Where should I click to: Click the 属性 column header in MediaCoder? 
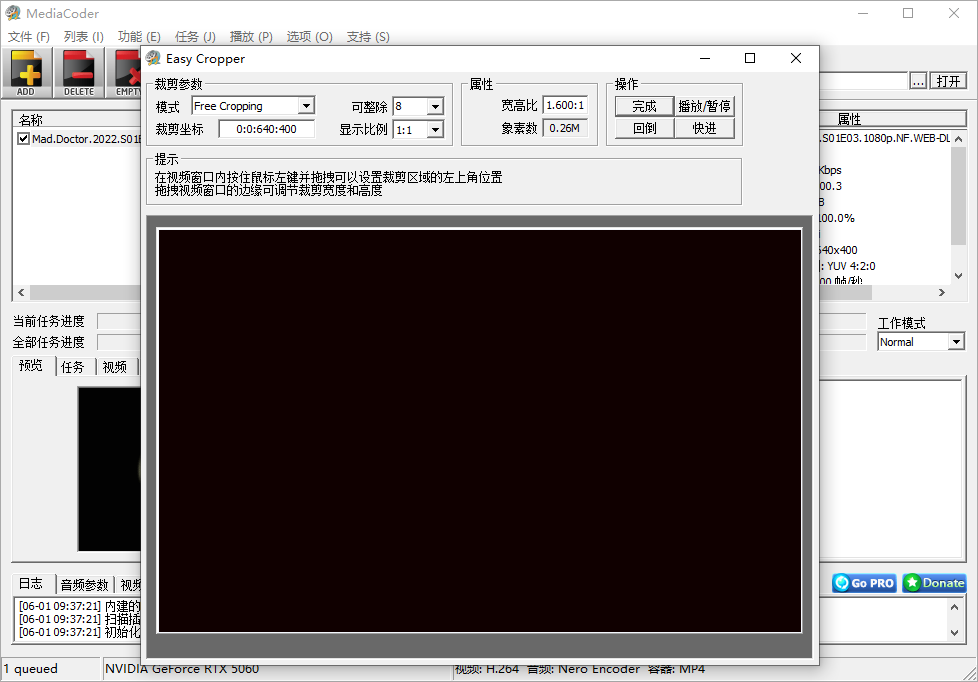pos(893,119)
